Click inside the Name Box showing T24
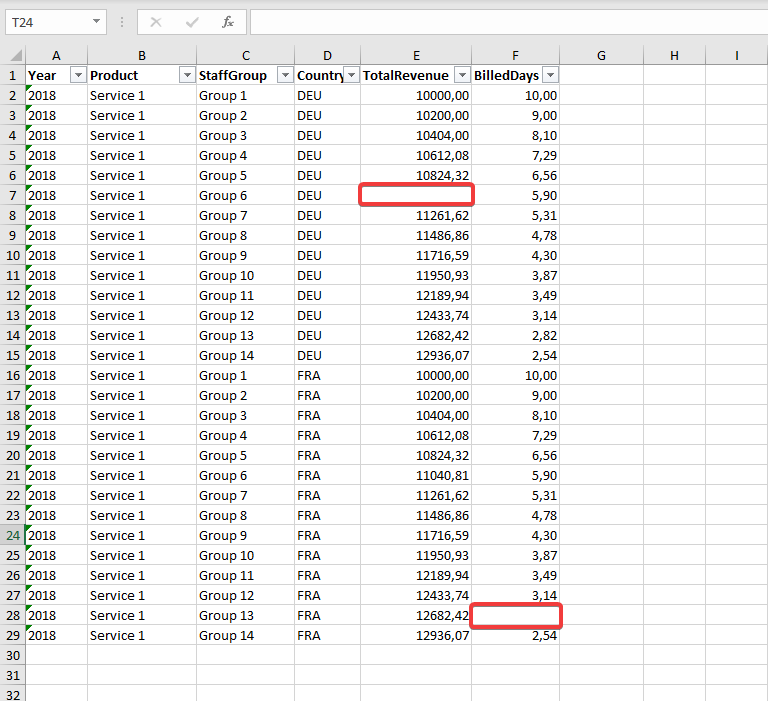The image size is (768, 701). click(48, 22)
